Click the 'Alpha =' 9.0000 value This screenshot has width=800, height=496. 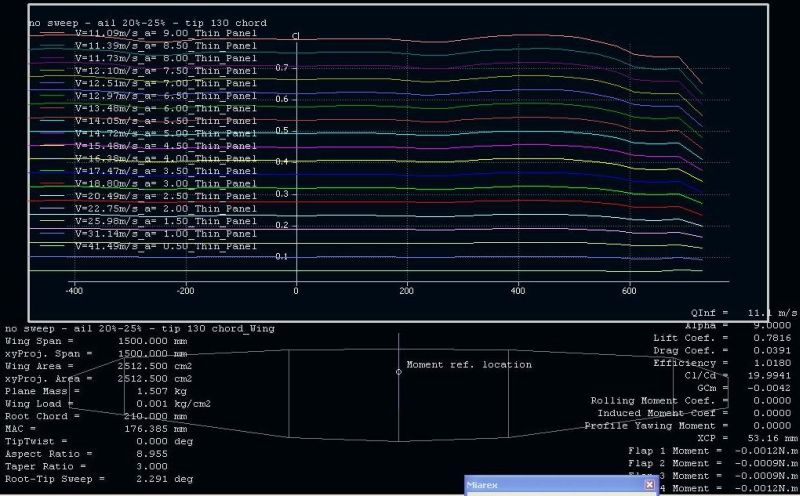click(772, 326)
